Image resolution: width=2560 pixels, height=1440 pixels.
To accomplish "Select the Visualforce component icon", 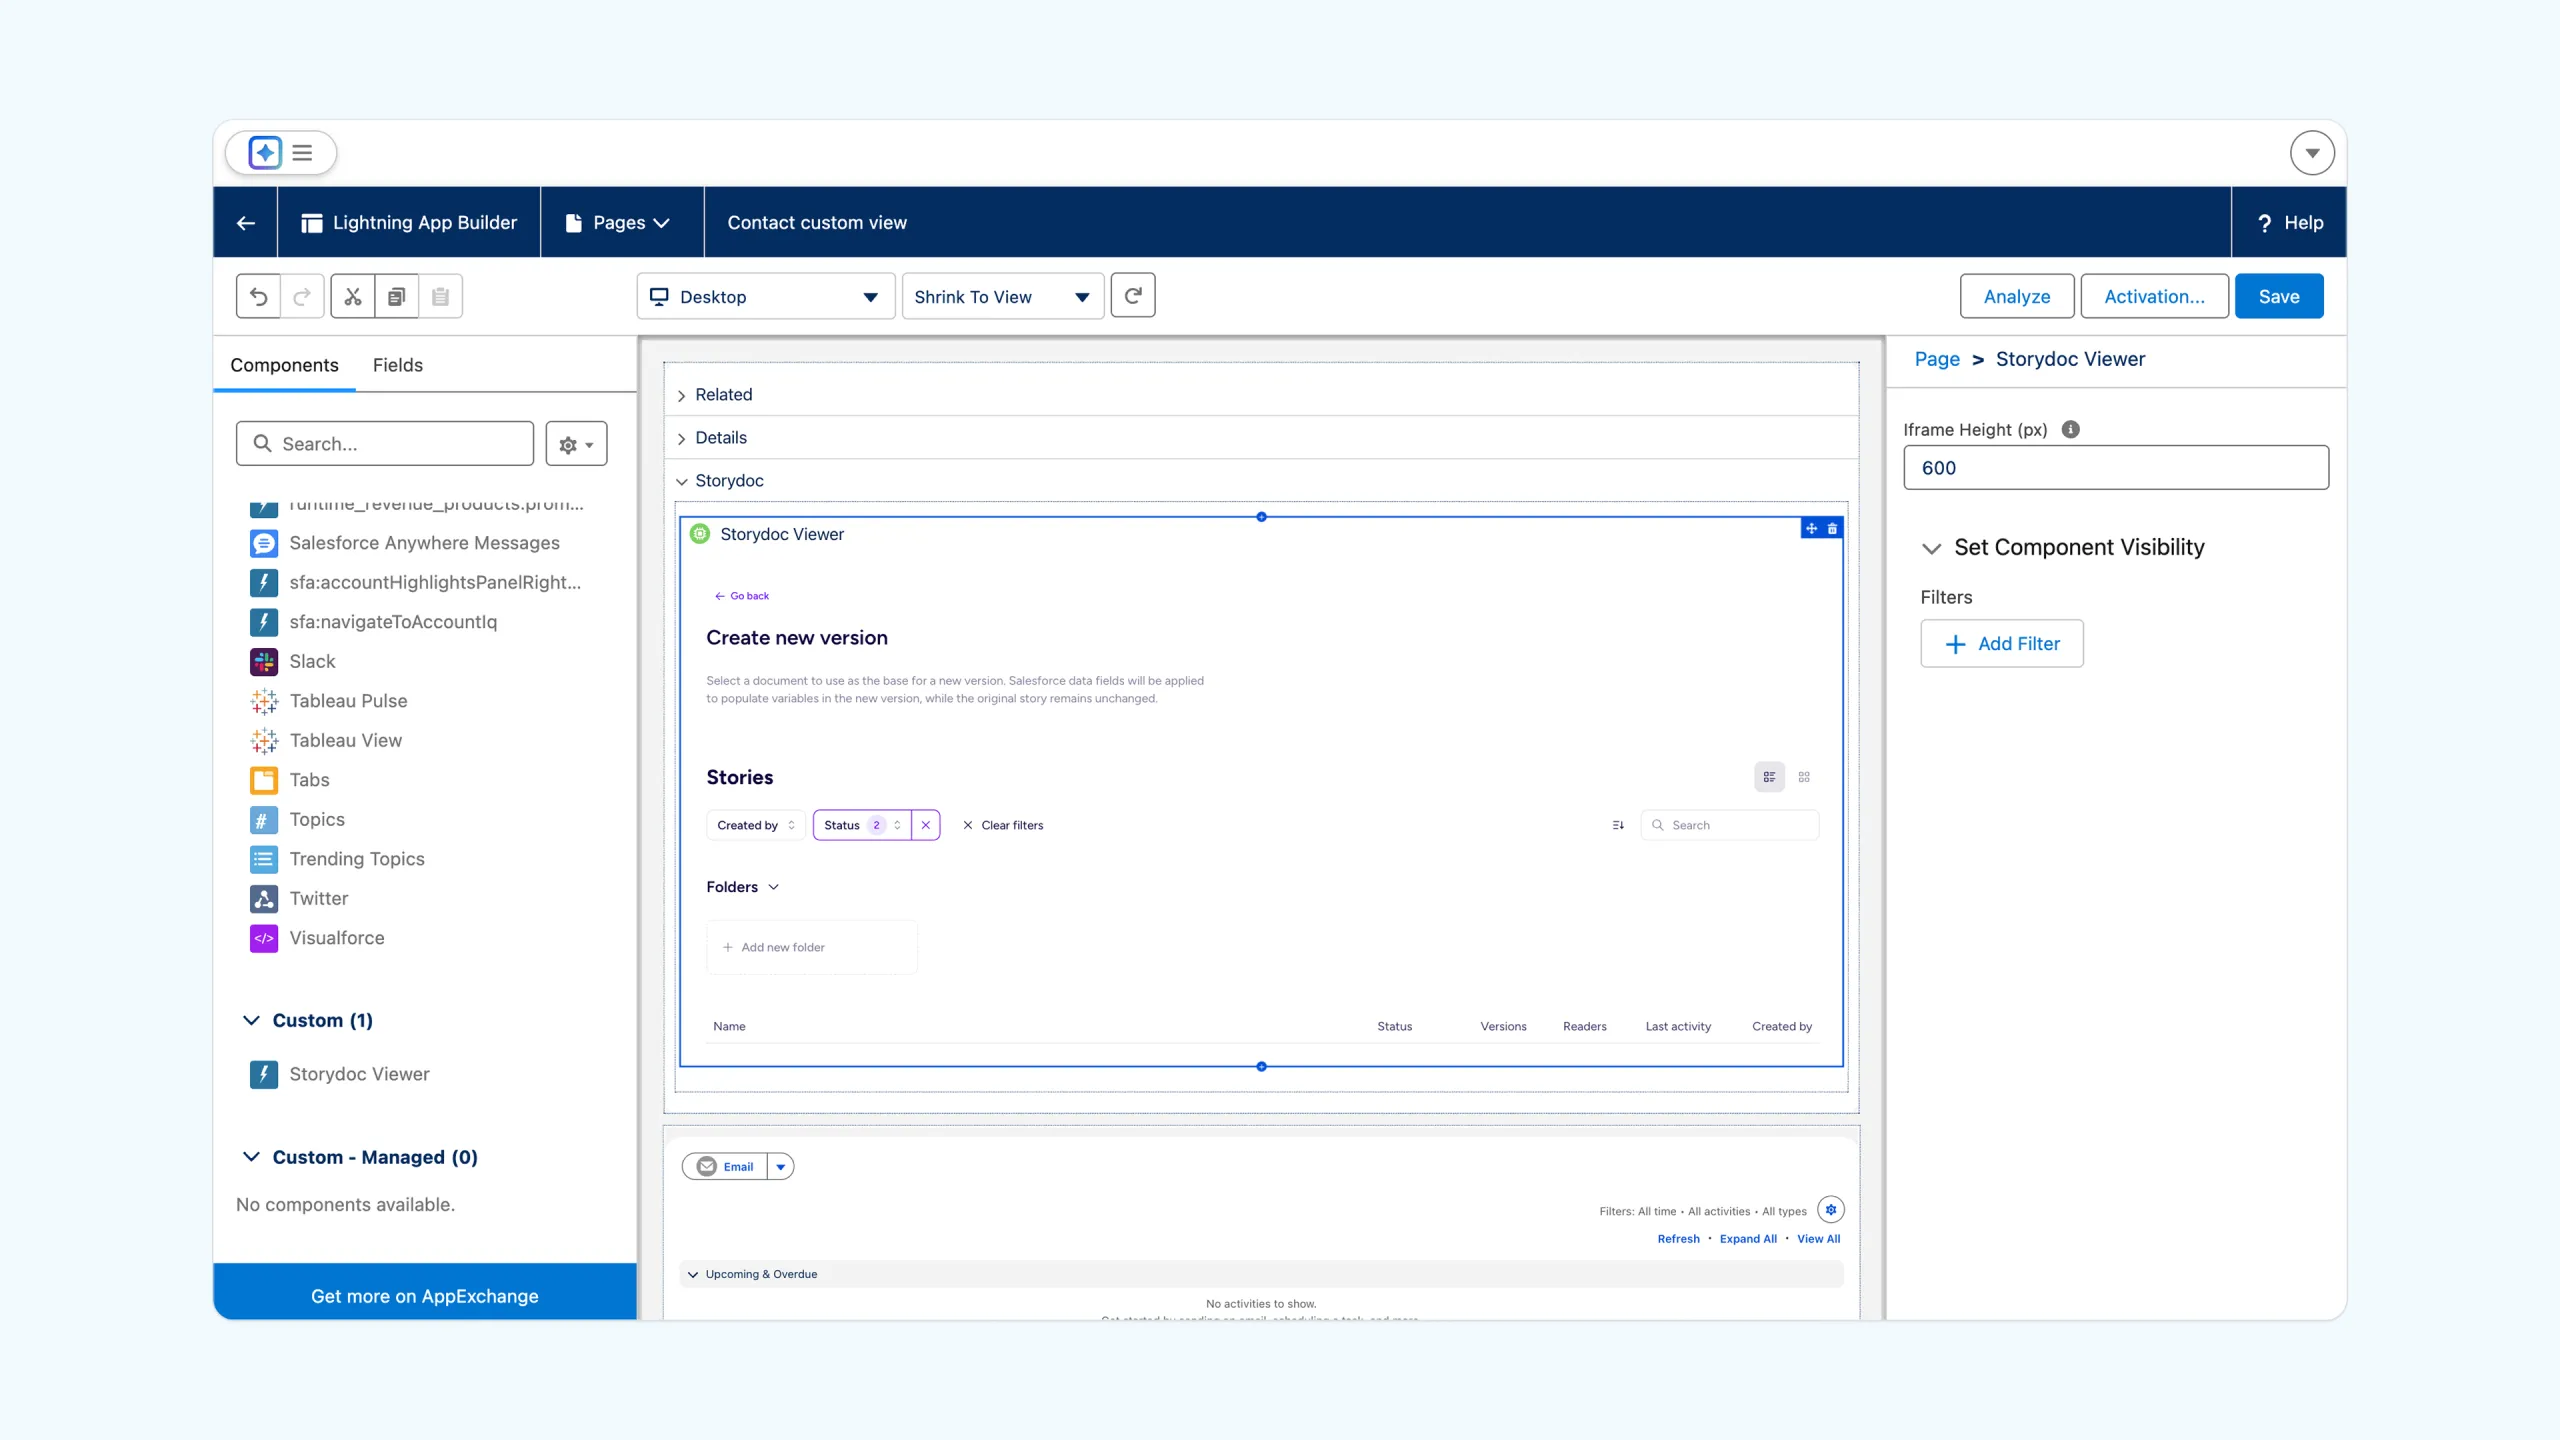I will (x=264, y=938).
